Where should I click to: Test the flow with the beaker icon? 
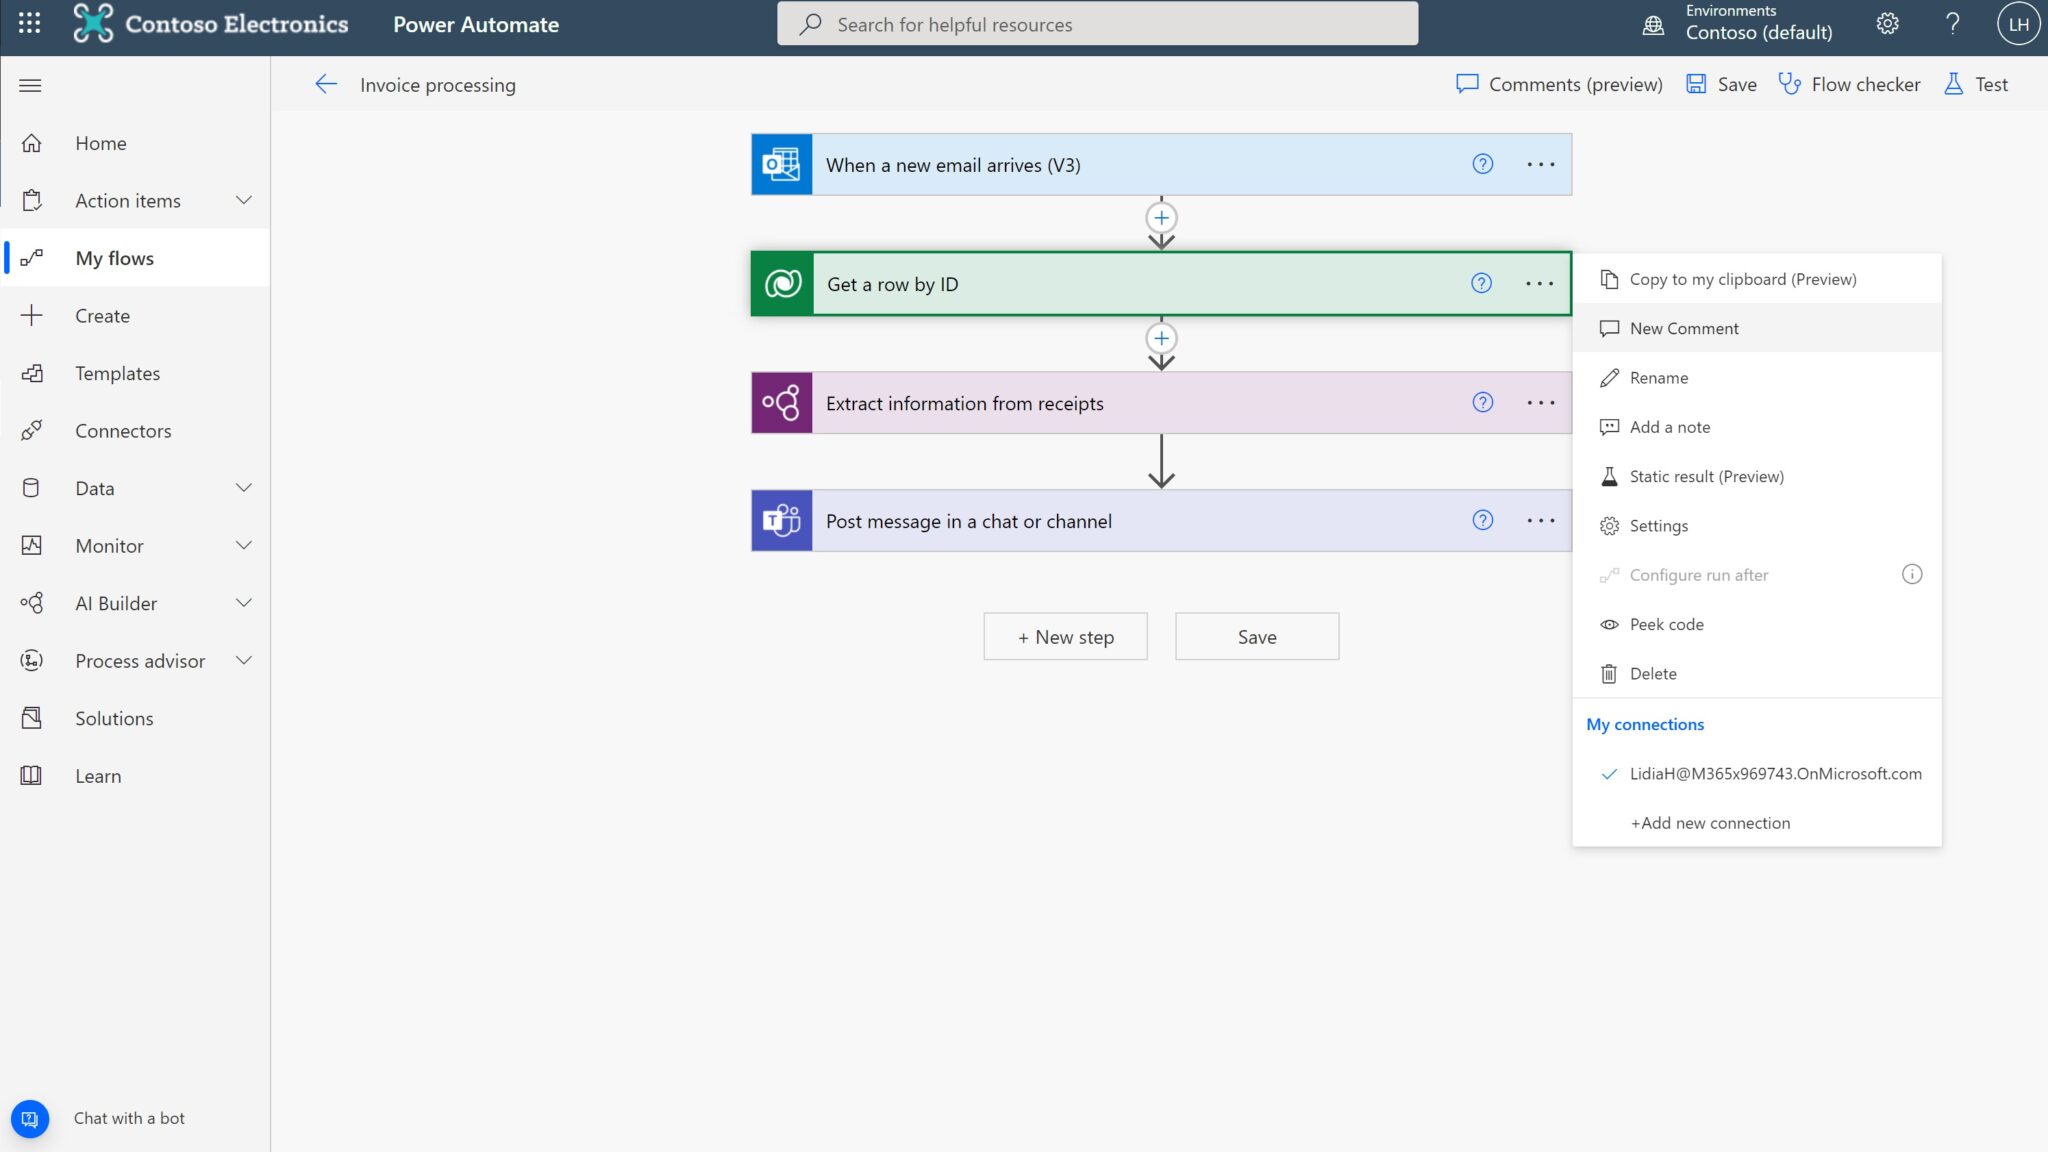(x=1975, y=84)
